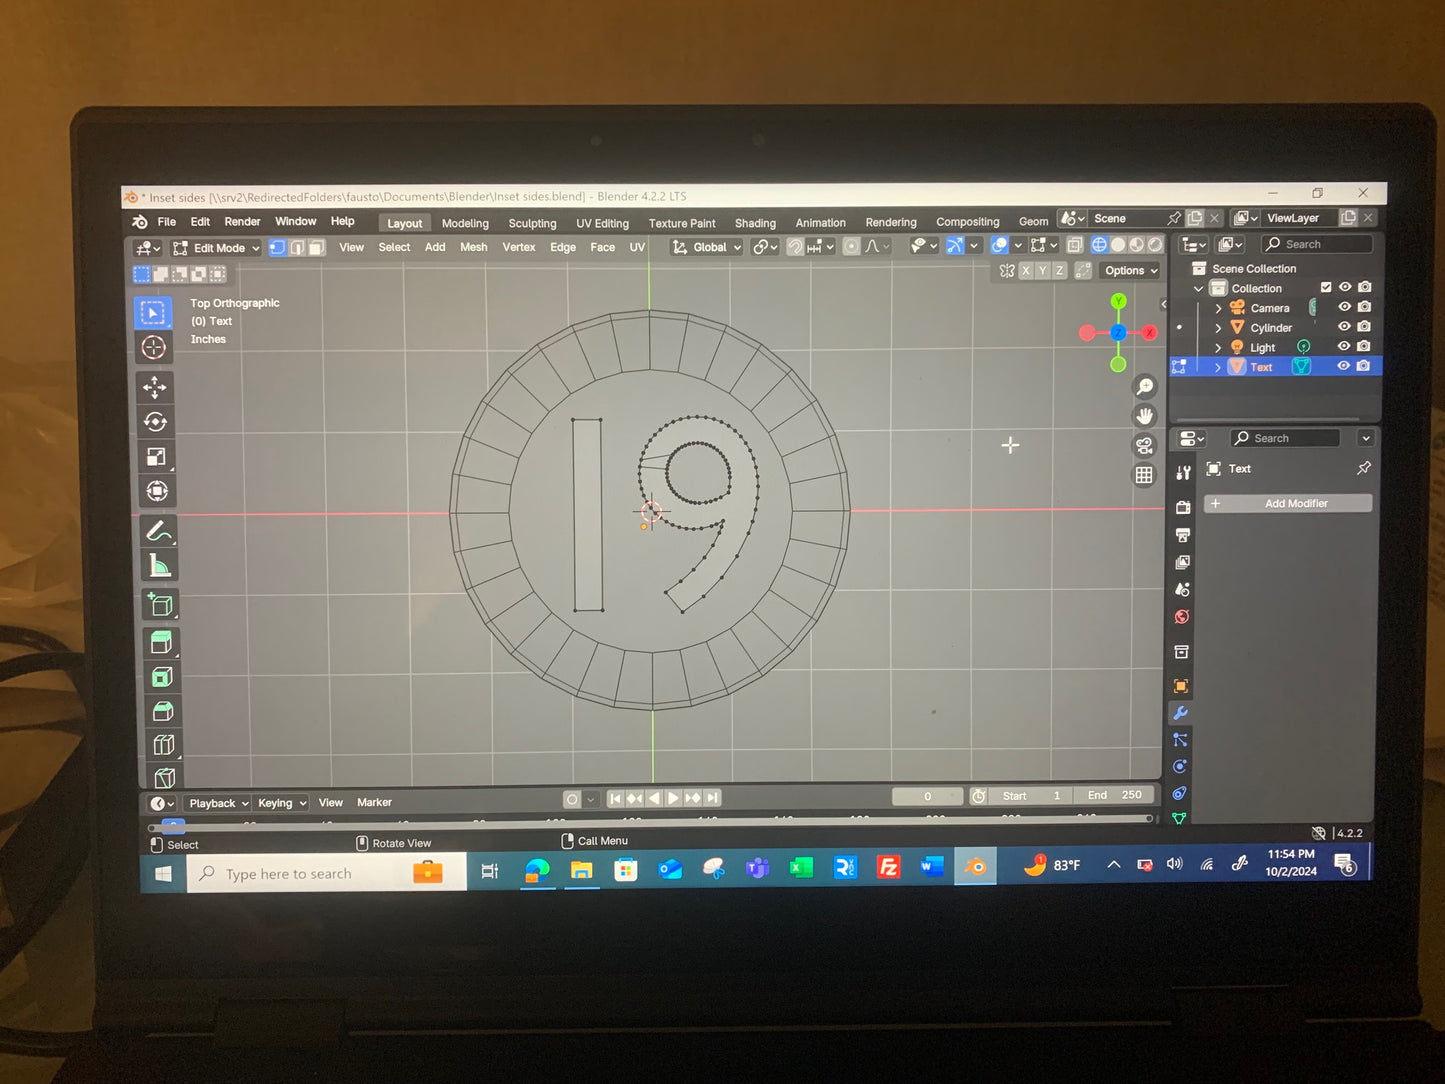Choose the 3D Cursor tool
Screen dimensions: 1445x1084
click(154, 347)
